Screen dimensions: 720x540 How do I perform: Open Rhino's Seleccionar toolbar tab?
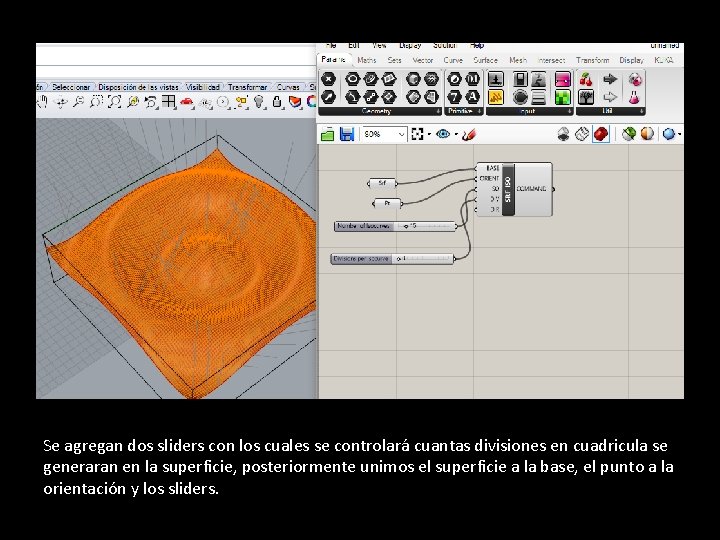pyautogui.click(x=71, y=87)
